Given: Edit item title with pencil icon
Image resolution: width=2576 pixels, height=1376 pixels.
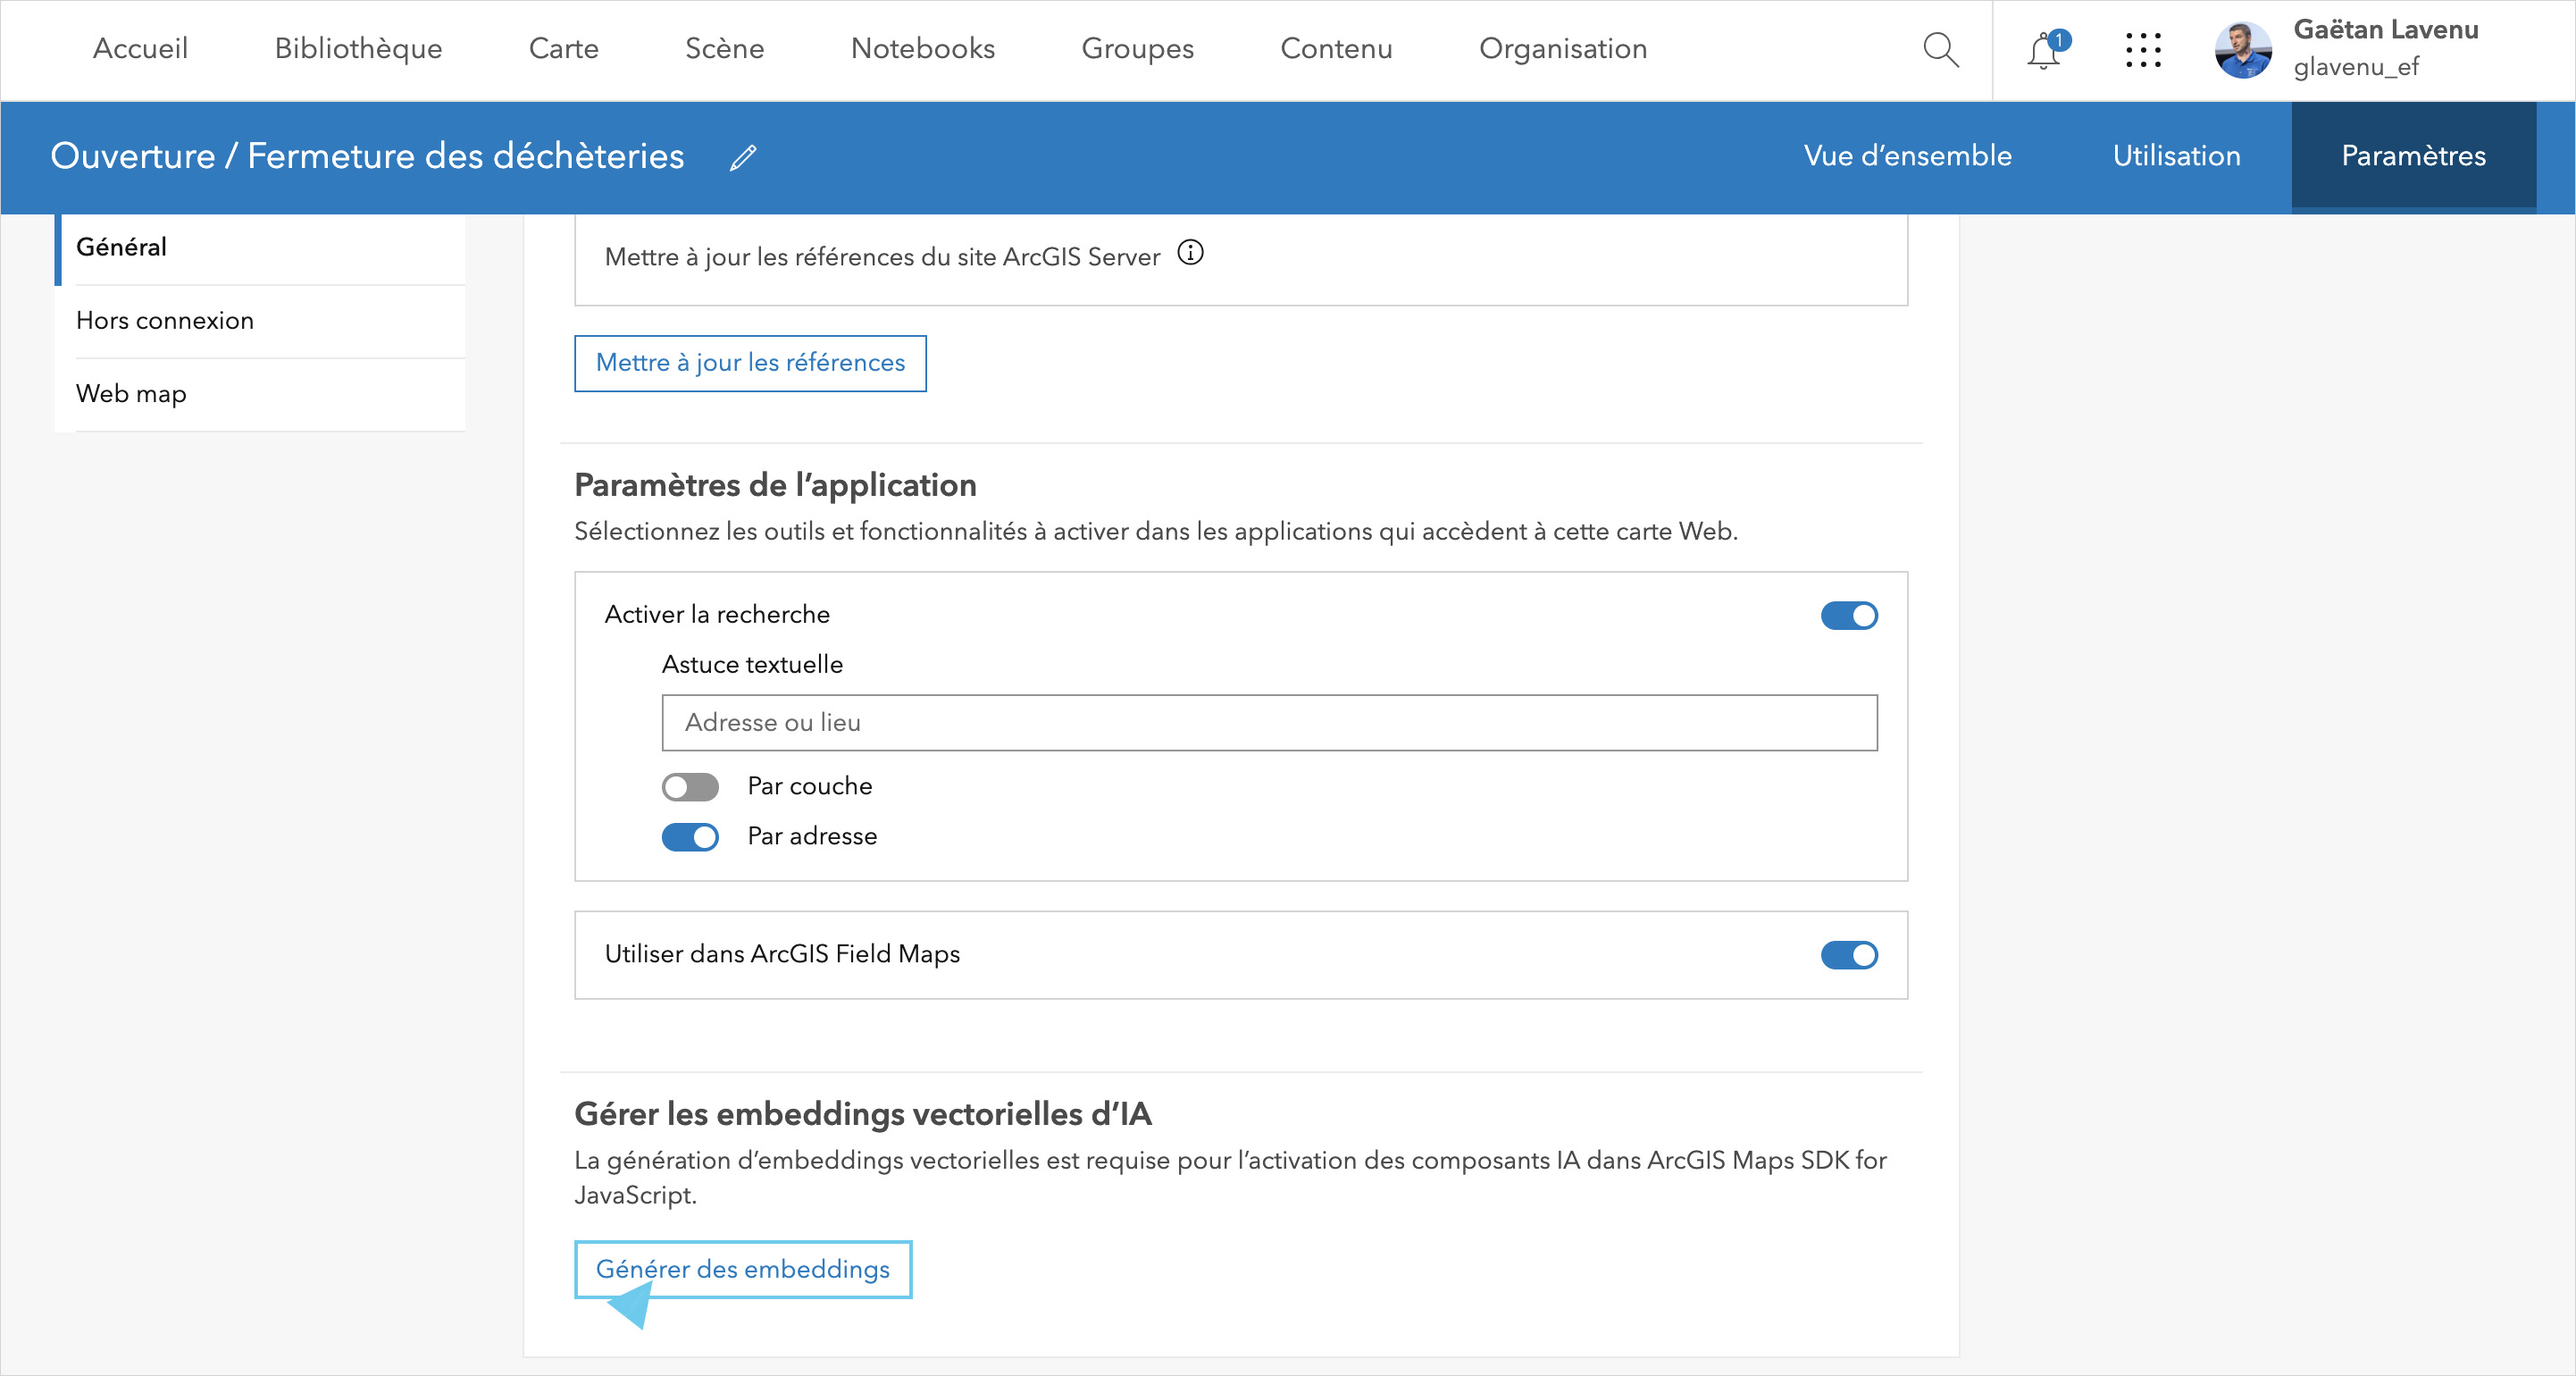Looking at the screenshot, I should tap(743, 157).
